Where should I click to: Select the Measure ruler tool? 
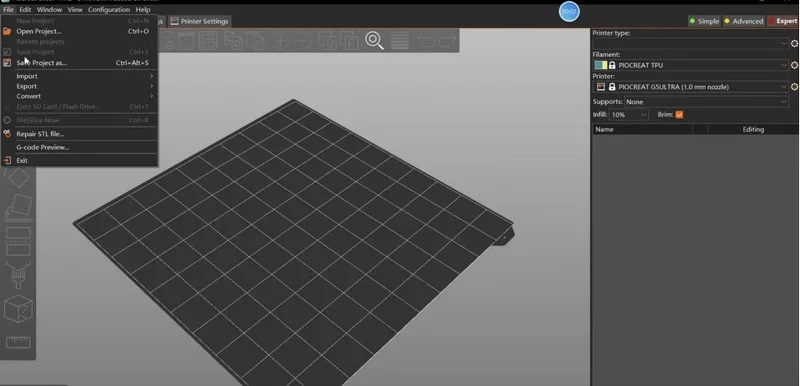click(x=18, y=342)
